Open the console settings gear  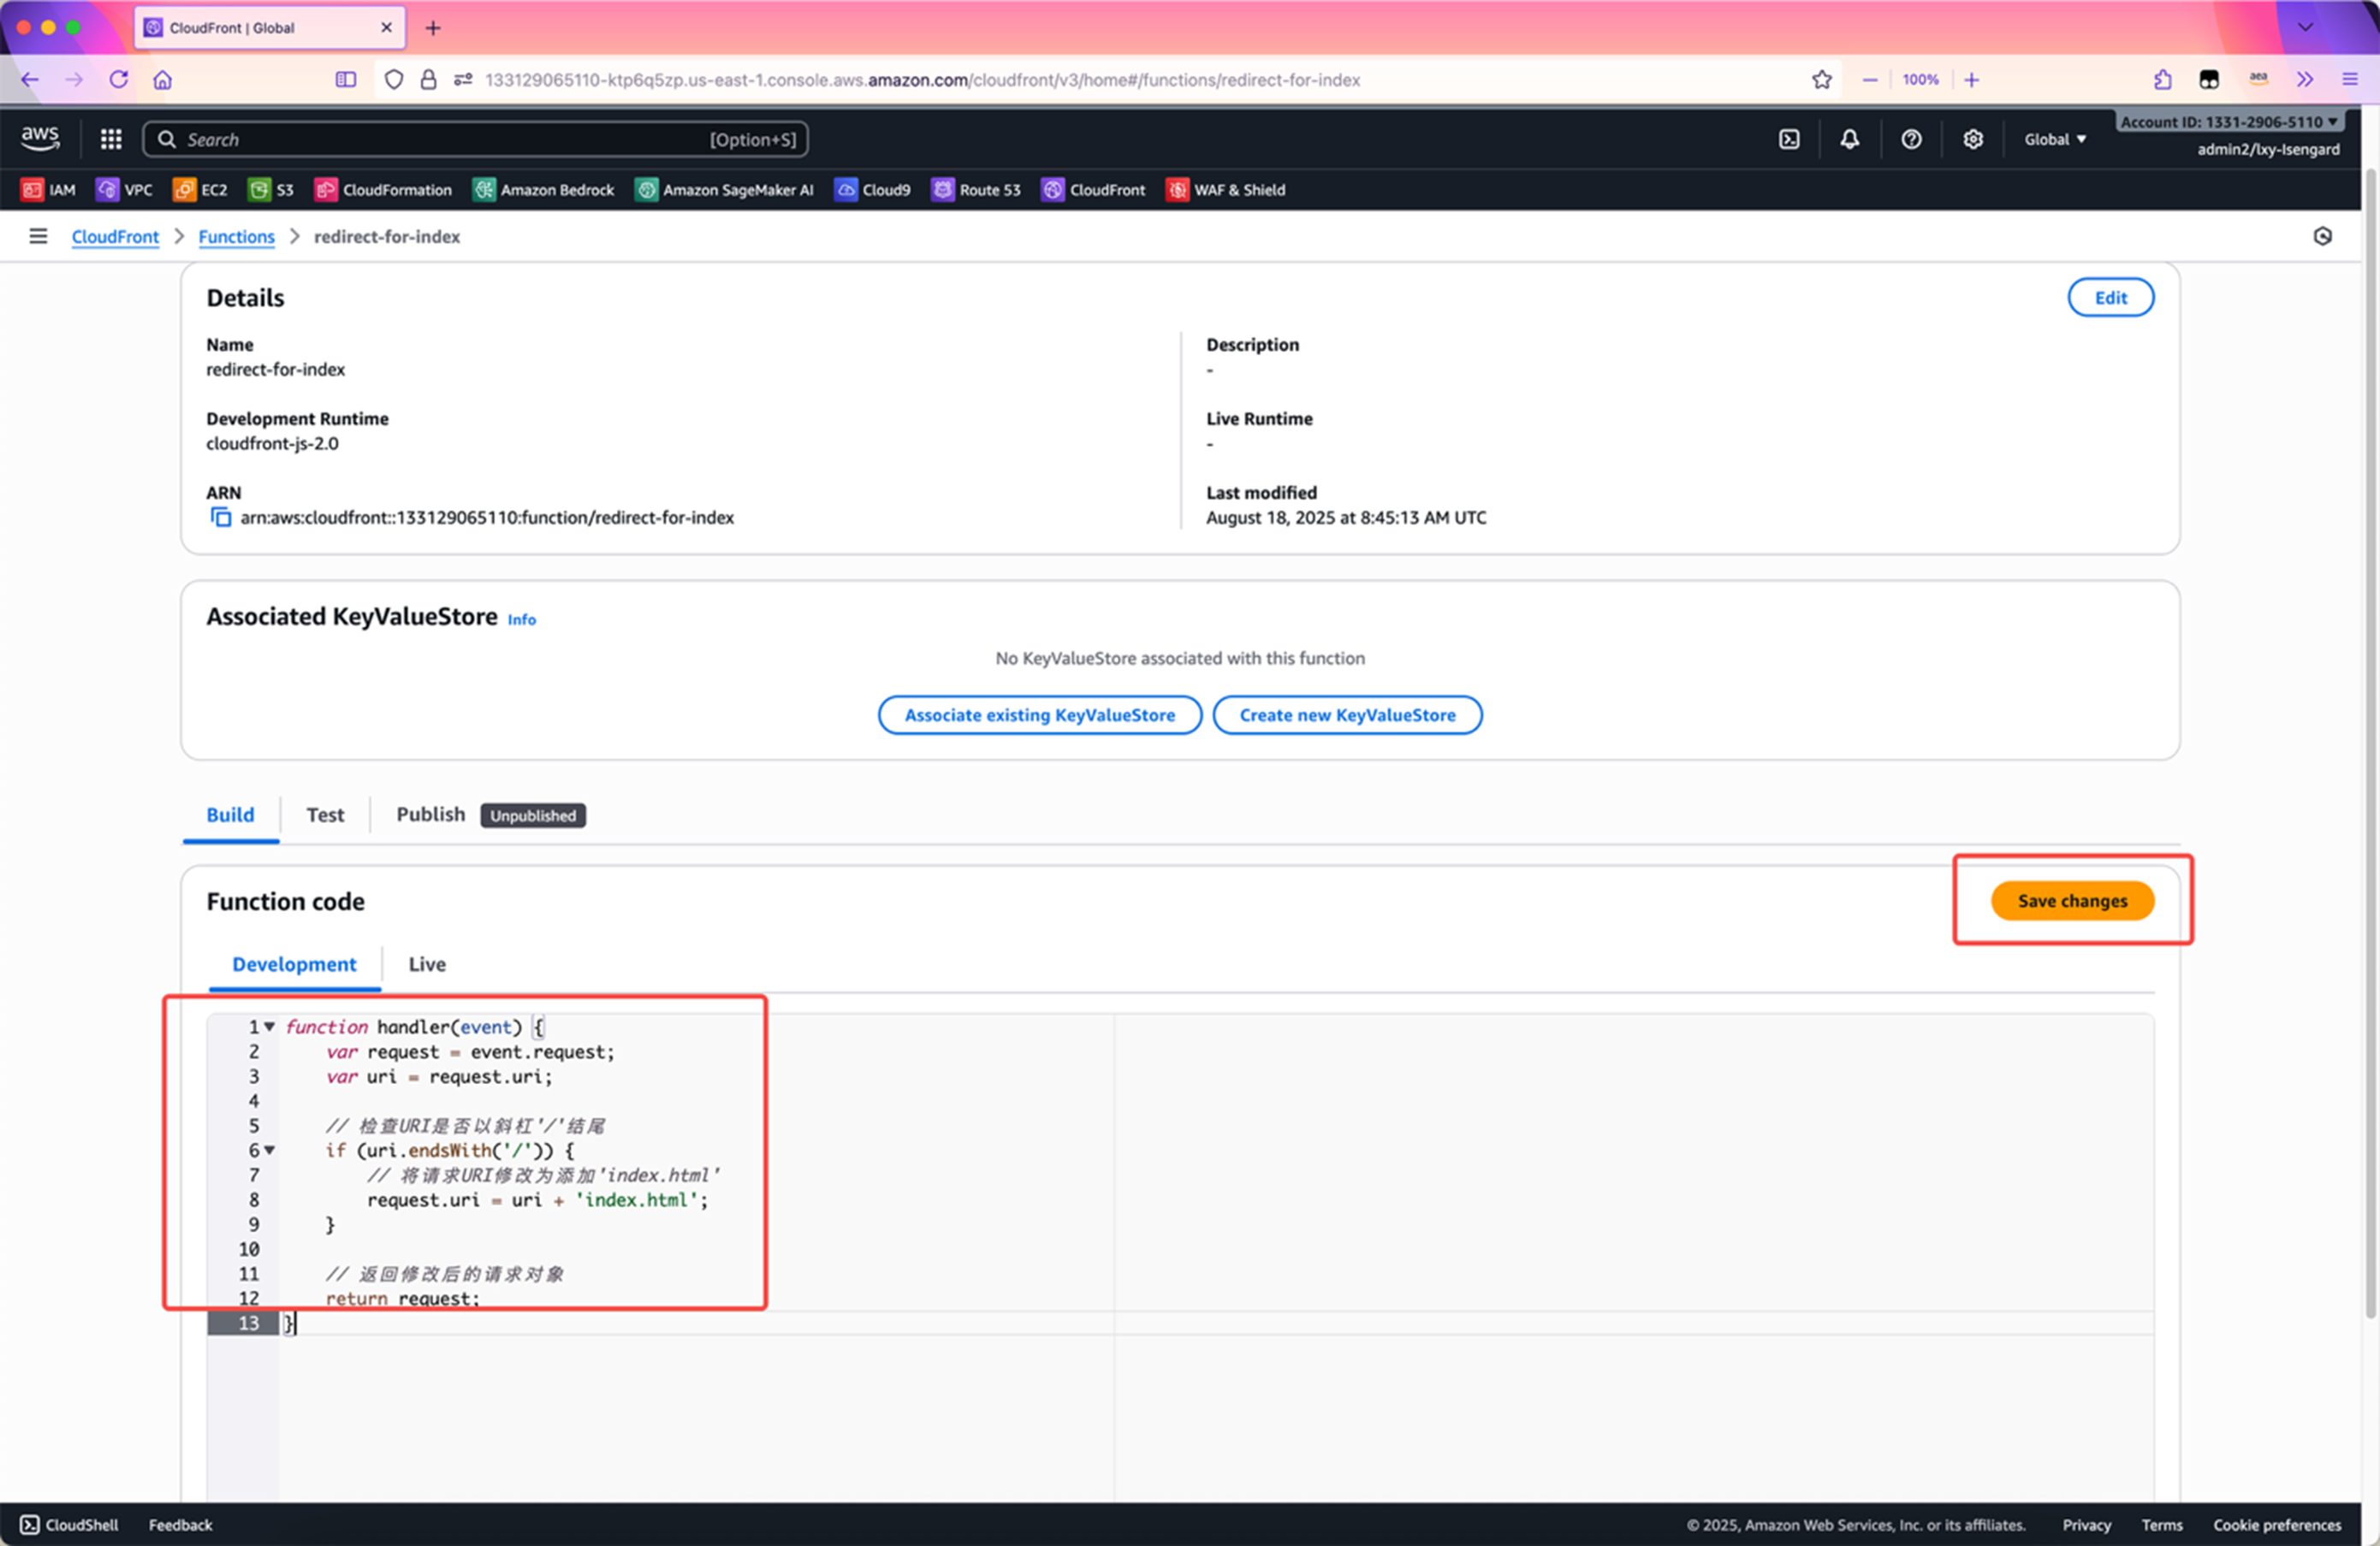click(x=1972, y=139)
